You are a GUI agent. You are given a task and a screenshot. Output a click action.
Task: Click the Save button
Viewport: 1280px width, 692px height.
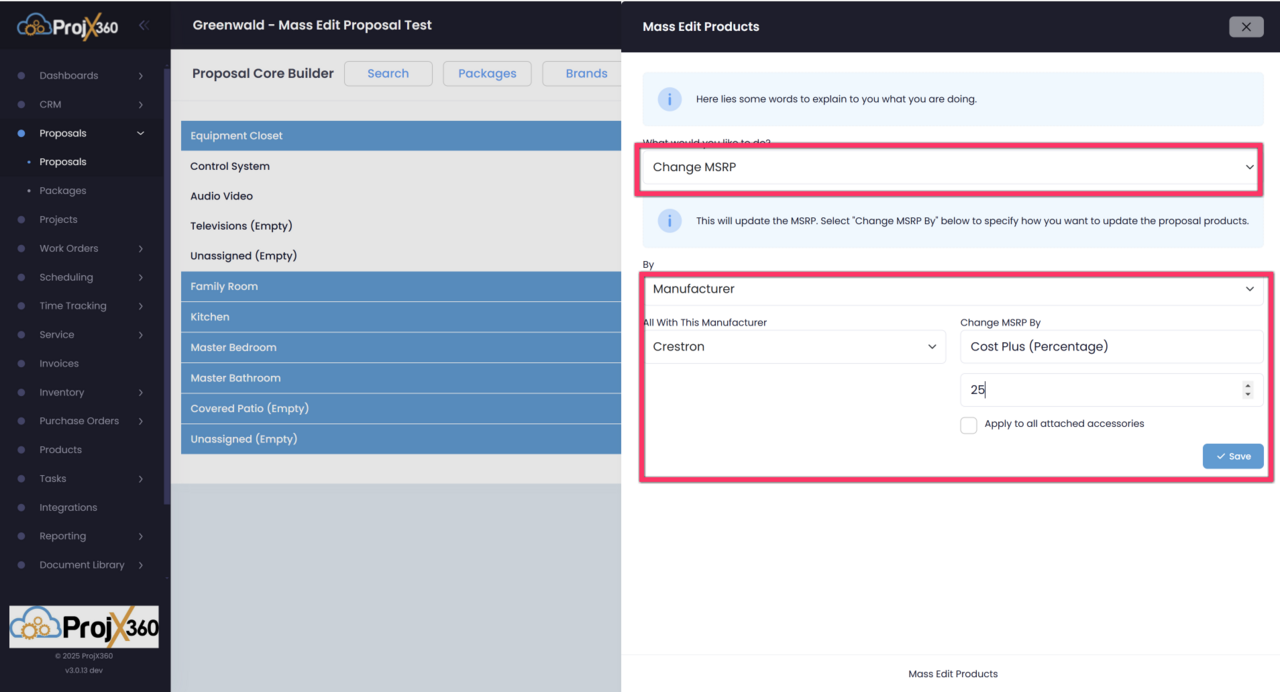tap(1232, 456)
